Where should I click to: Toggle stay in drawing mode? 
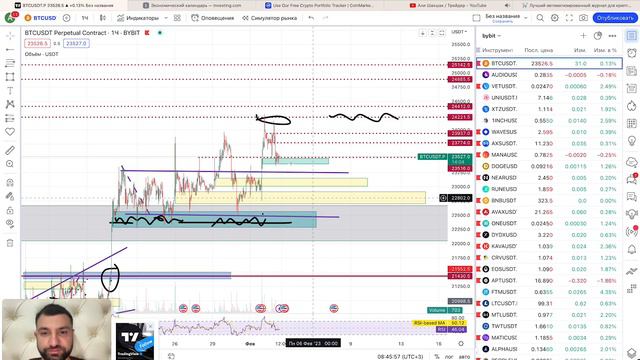[x=10, y=196]
